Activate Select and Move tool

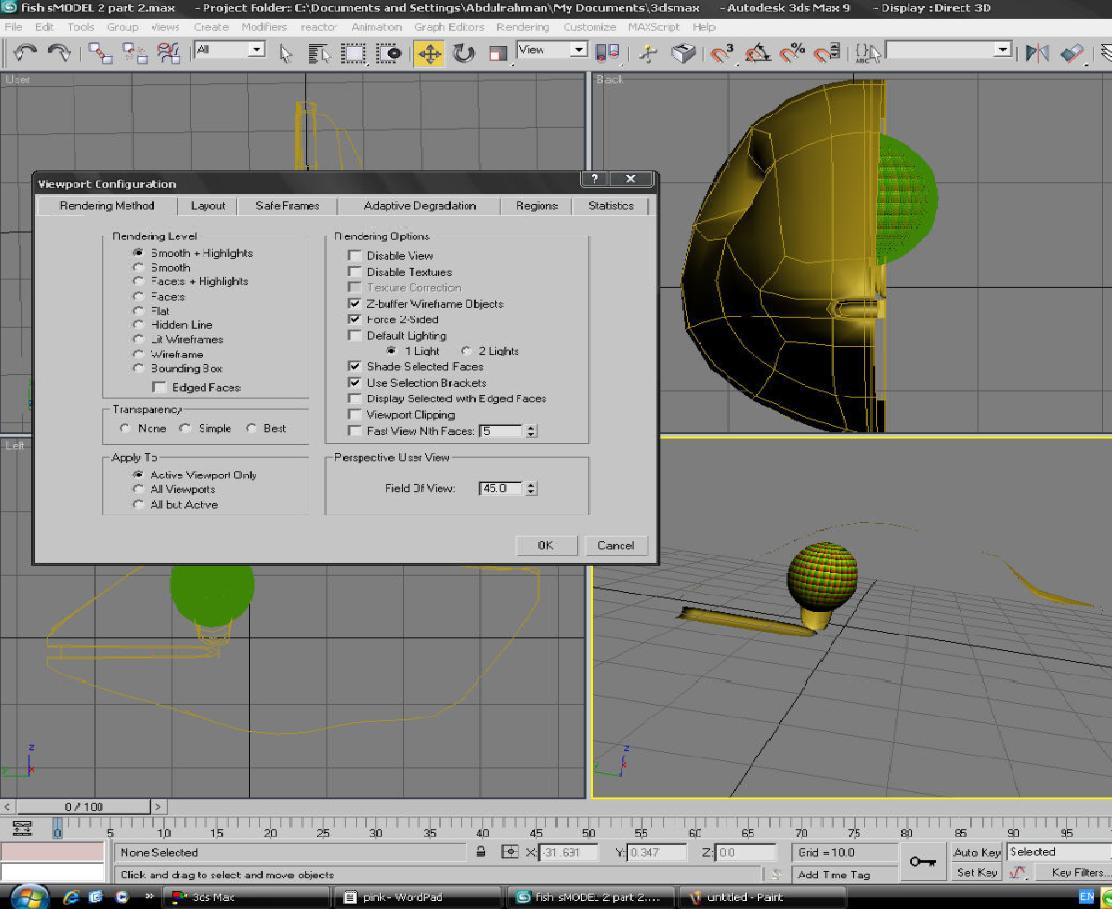tap(429, 54)
